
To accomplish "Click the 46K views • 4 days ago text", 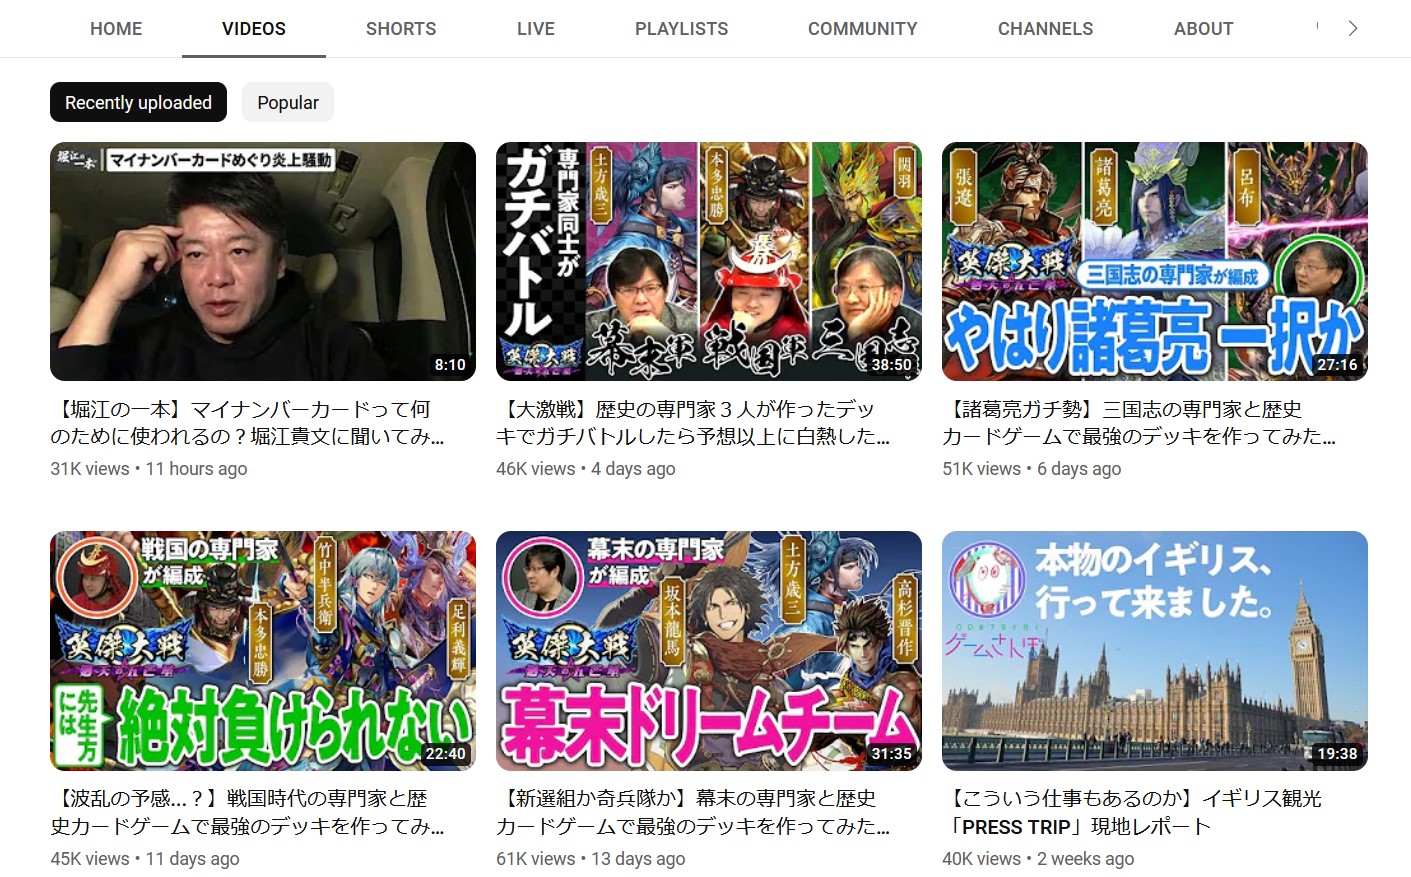I will pyautogui.click(x=586, y=469).
